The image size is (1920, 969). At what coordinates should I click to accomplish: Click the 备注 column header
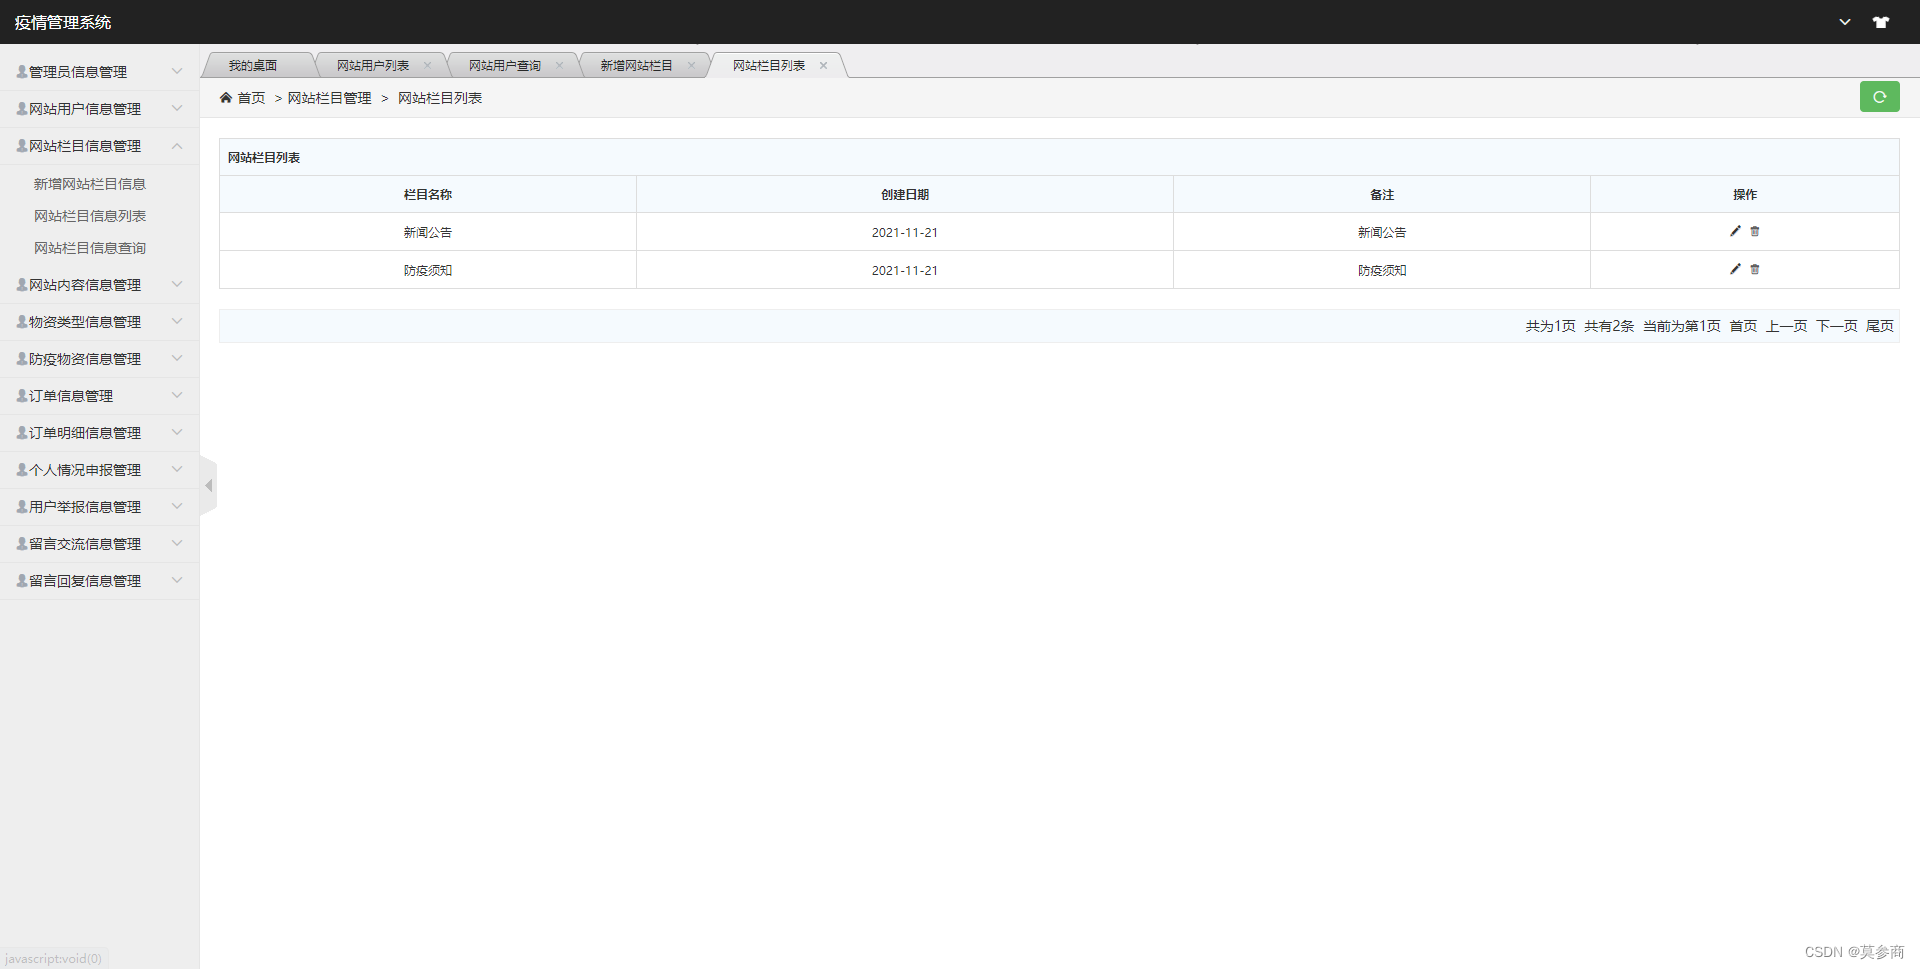[1382, 195]
